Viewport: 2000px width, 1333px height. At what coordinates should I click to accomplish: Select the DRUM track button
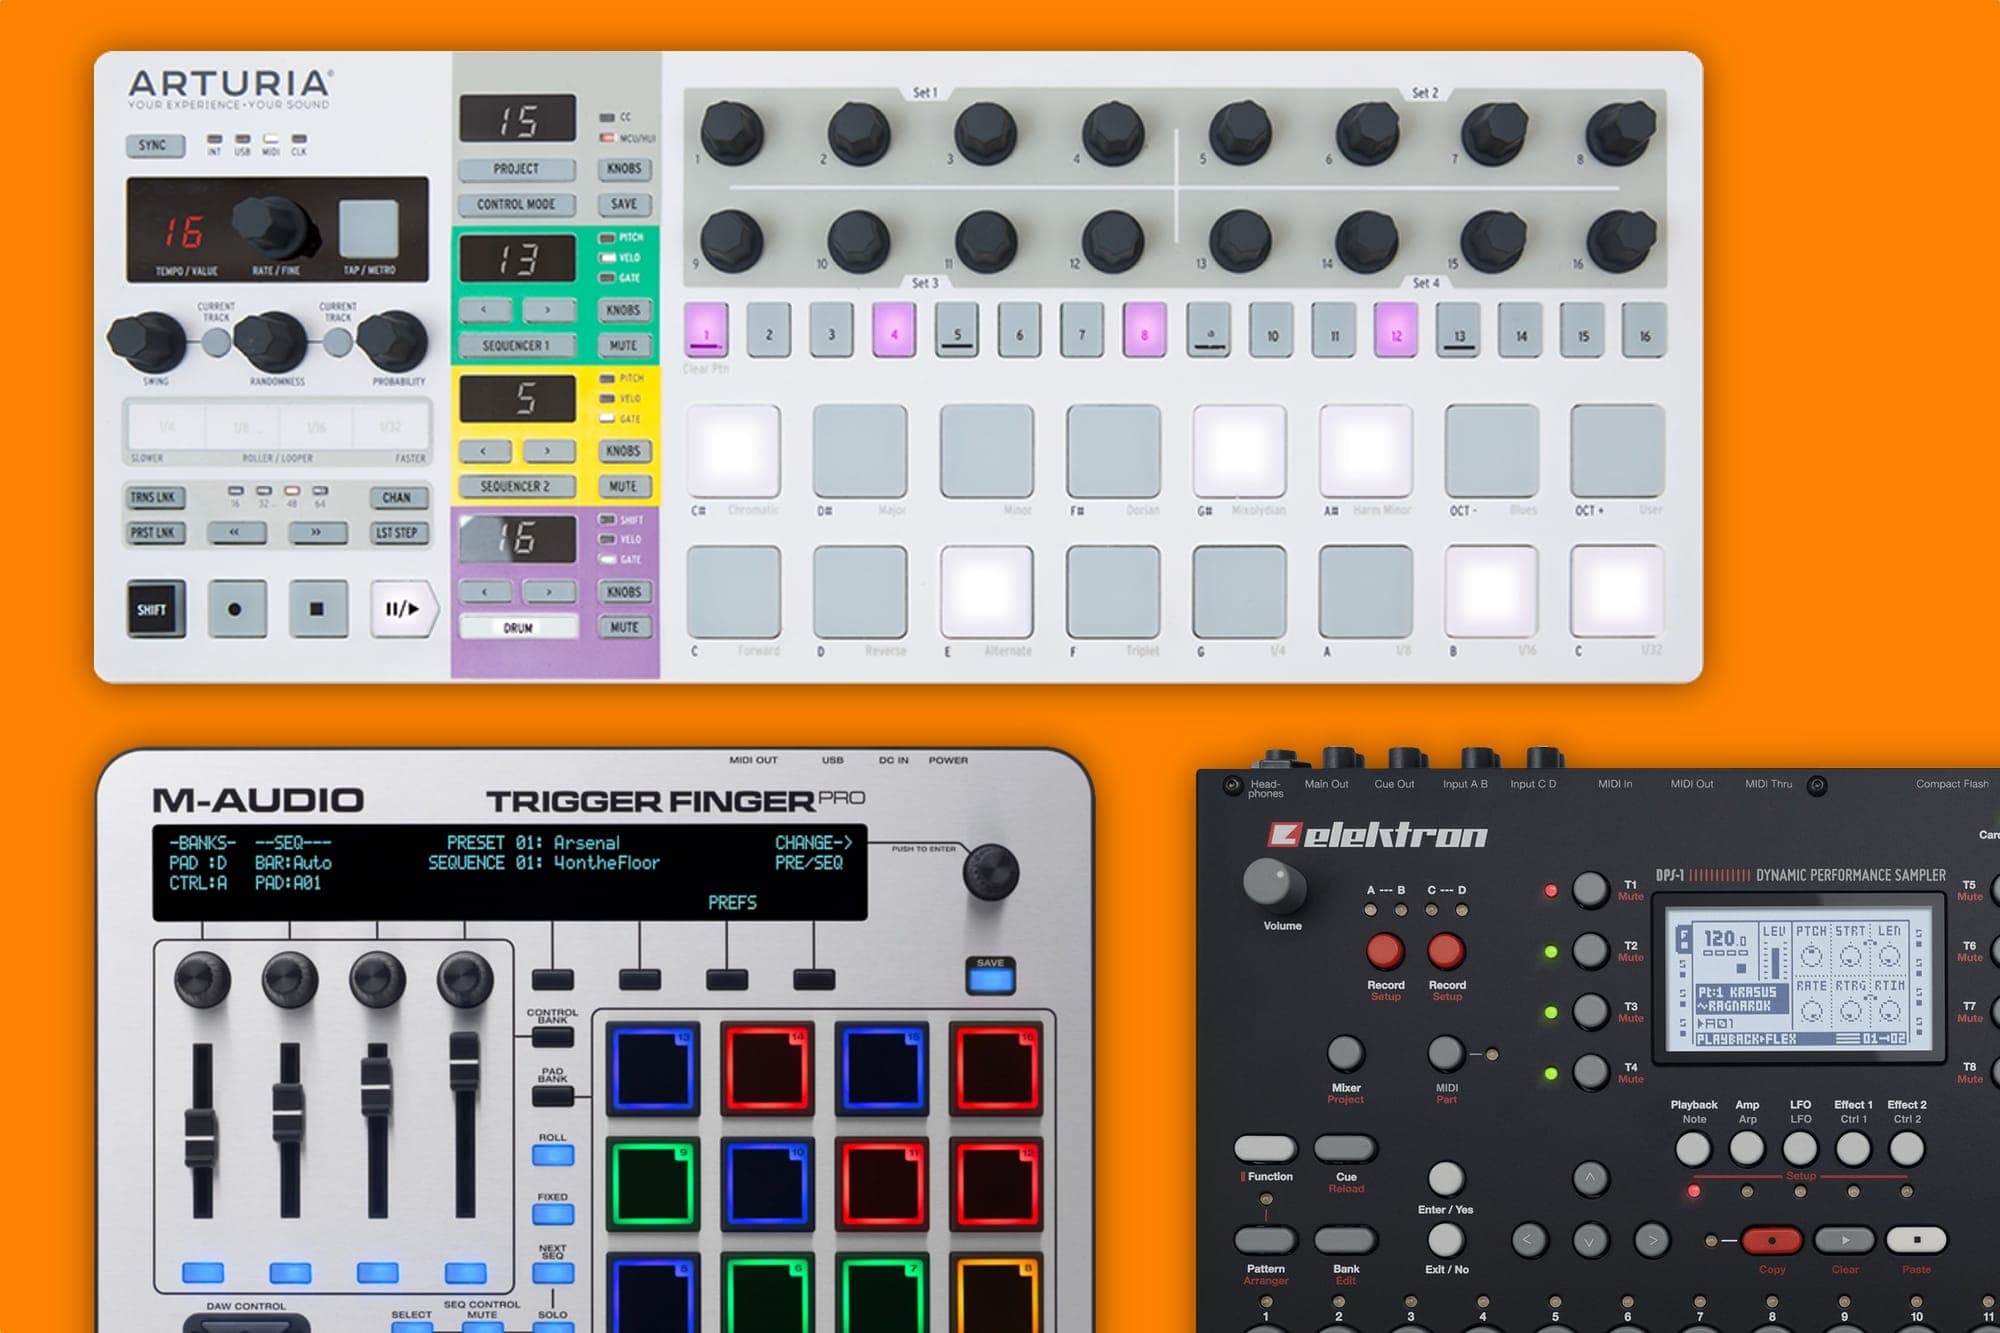pyautogui.click(x=518, y=628)
